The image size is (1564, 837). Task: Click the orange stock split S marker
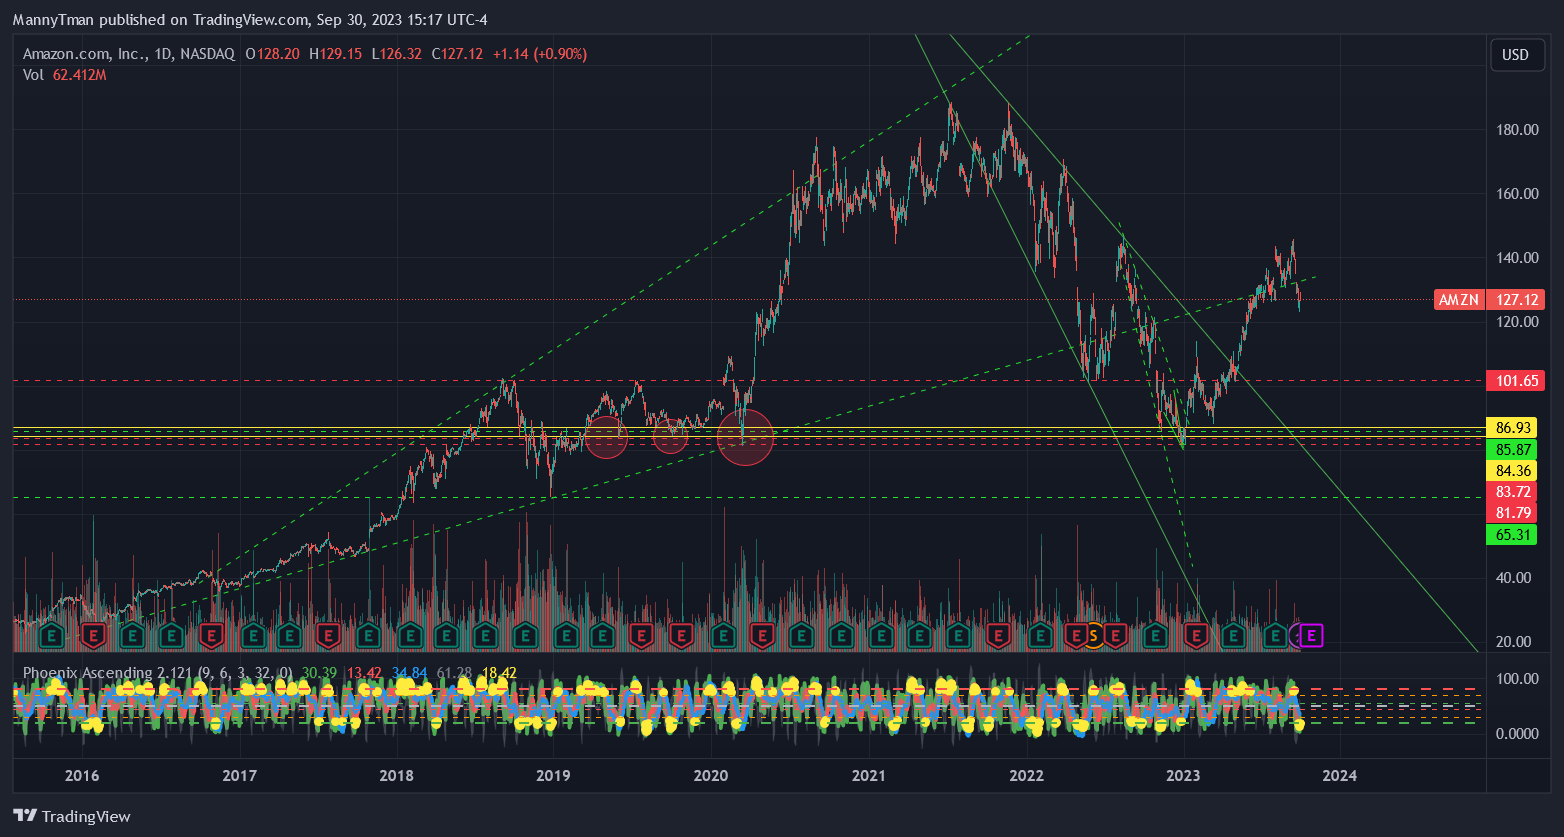click(x=1094, y=634)
